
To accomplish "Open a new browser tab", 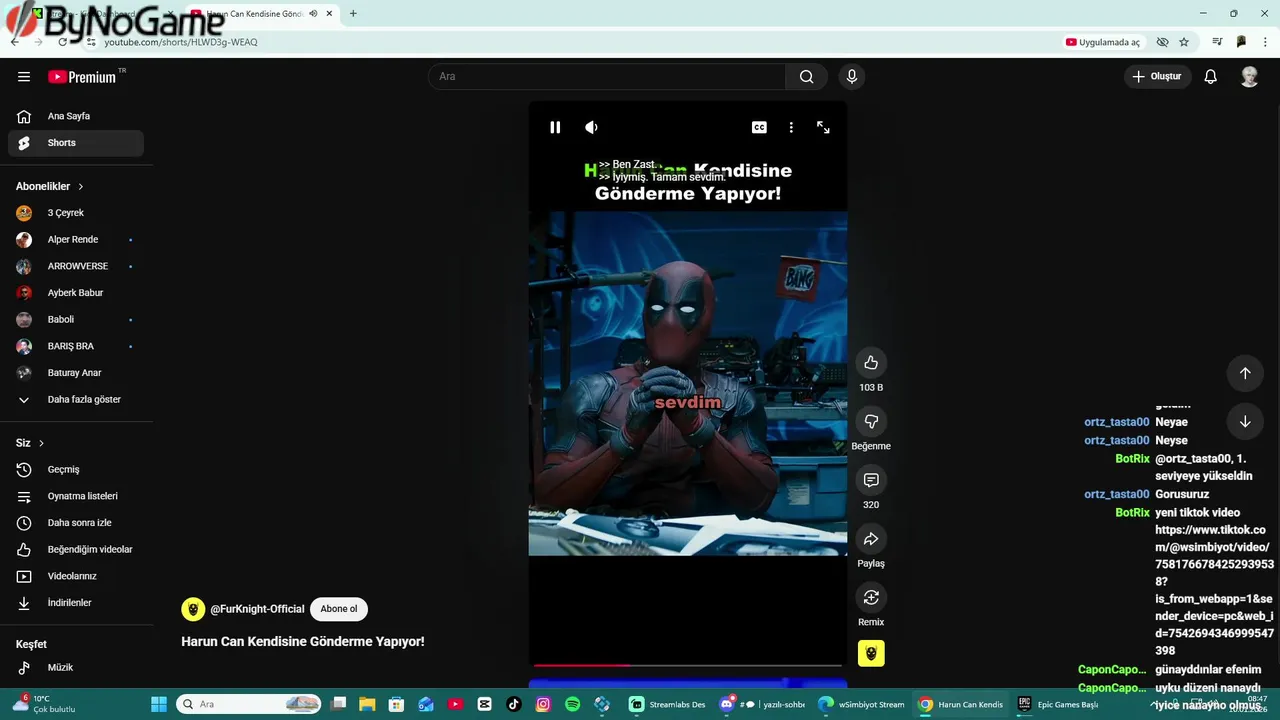I will [x=353, y=14].
